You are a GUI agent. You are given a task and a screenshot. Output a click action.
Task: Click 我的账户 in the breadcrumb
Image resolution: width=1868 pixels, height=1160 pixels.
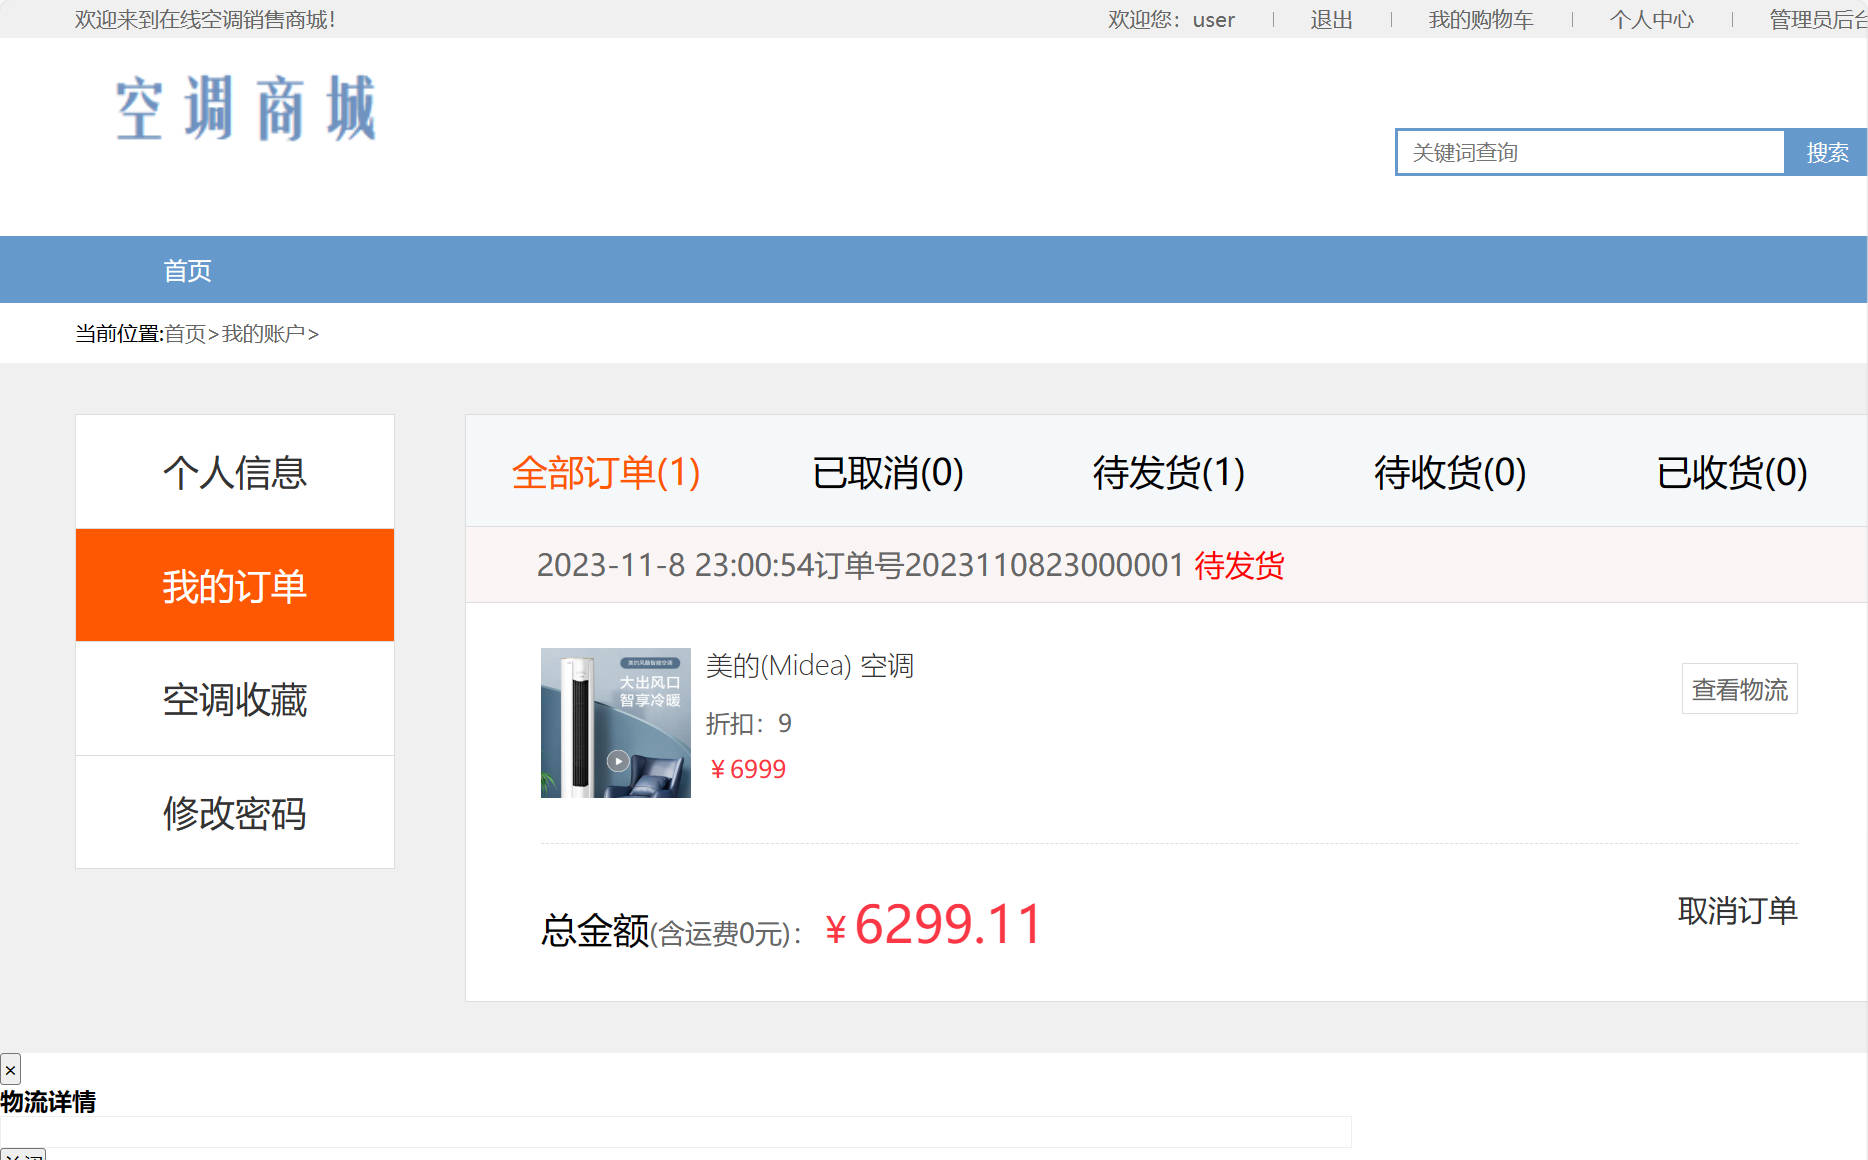pyautogui.click(x=263, y=334)
